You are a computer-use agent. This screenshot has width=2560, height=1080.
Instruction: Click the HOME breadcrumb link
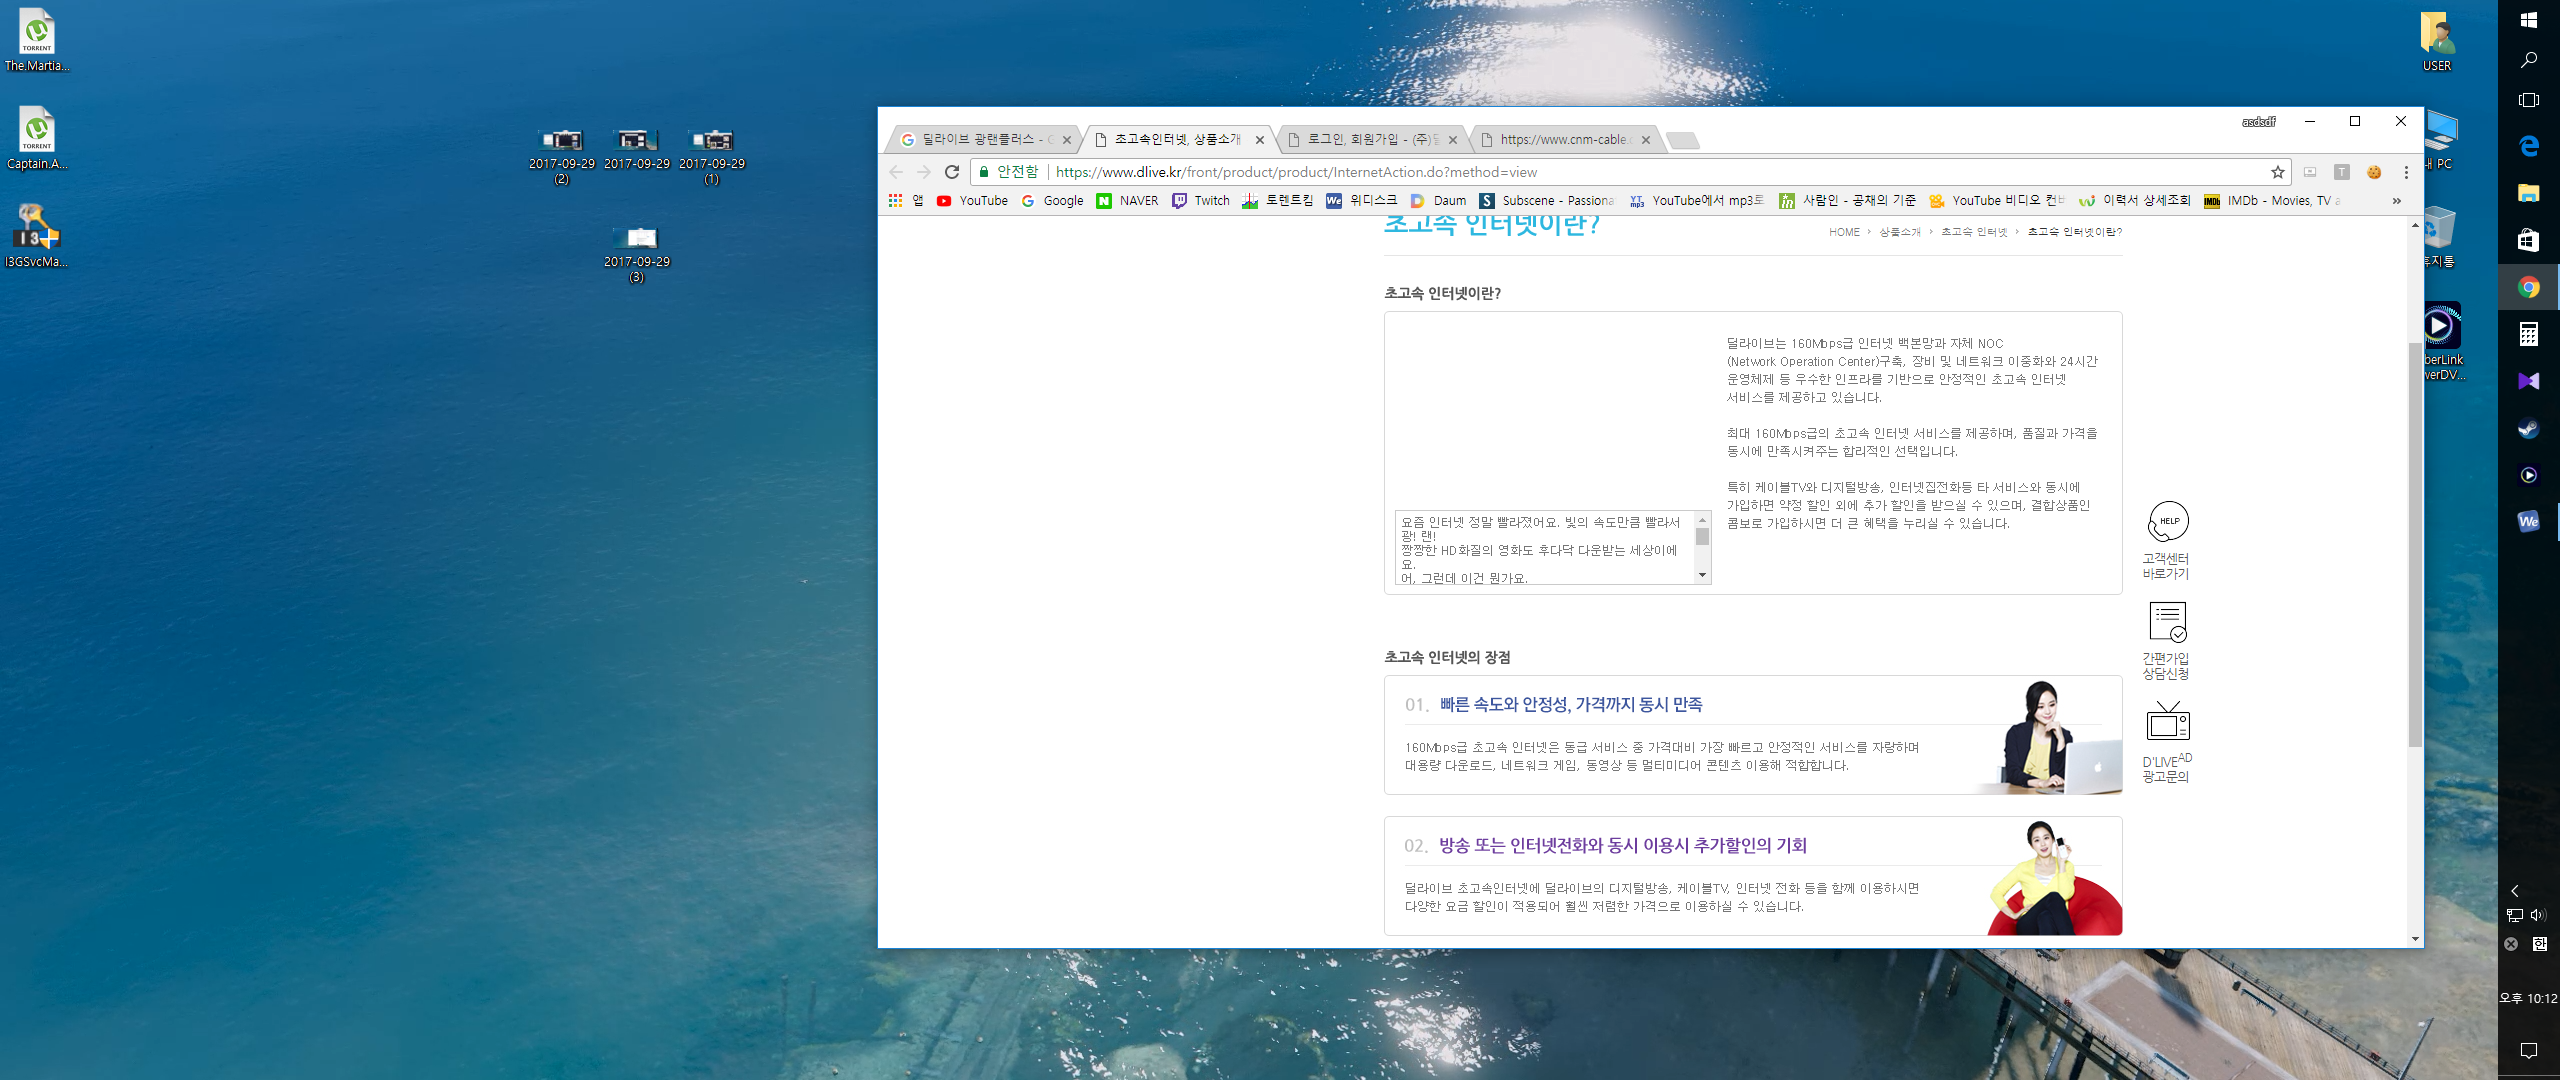pyautogui.click(x=1844, y=232)
